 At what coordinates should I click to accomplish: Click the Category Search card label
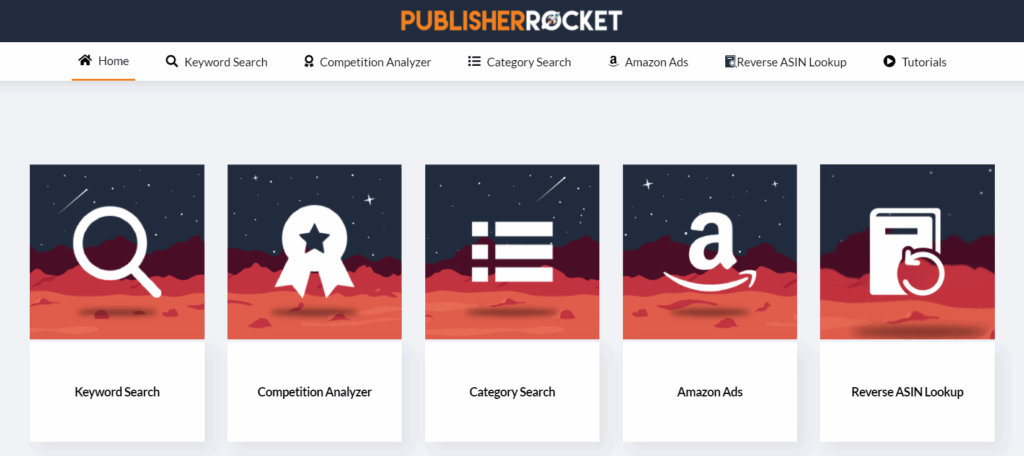point(512,392)
